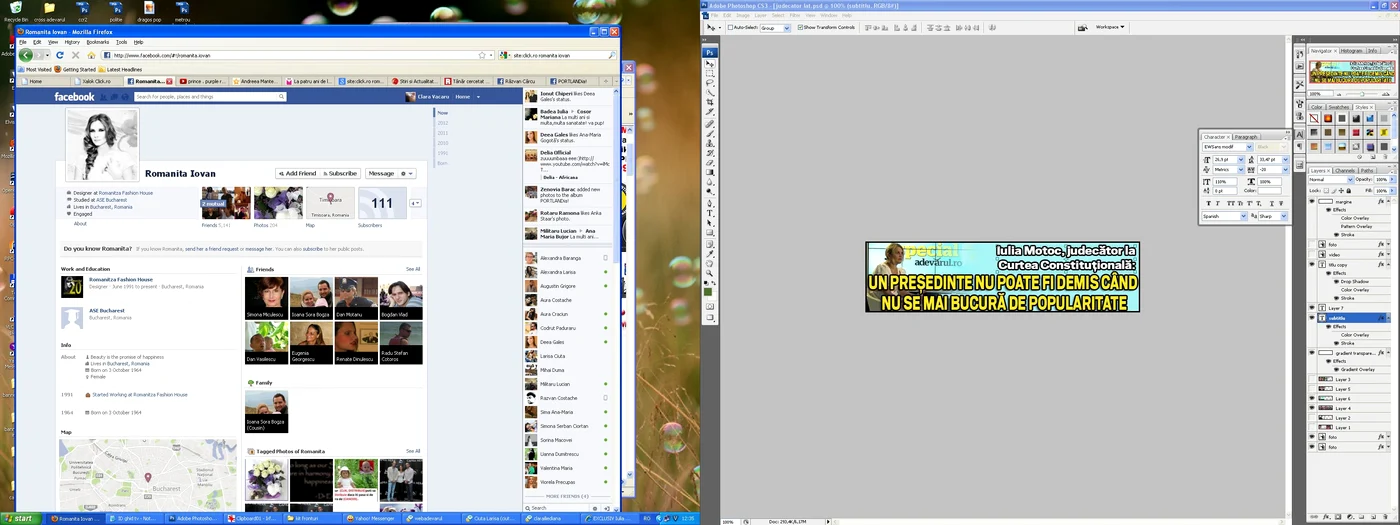Select the Move tool in Photoshop toolbox
Screen dimensions: 1400x525
click(710, 64)
